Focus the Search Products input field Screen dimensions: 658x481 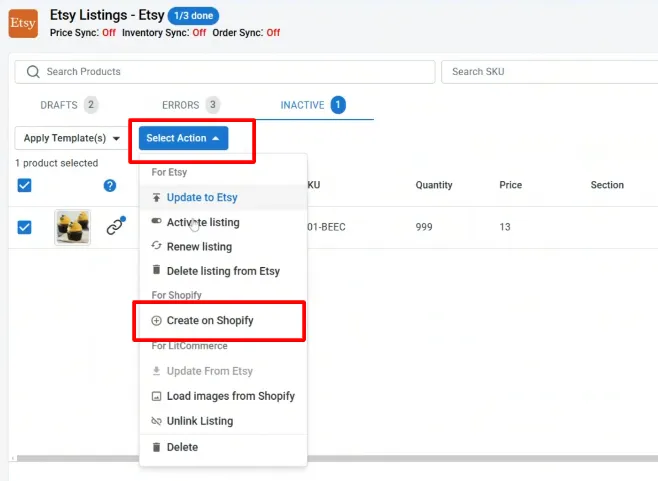(225, 72)
